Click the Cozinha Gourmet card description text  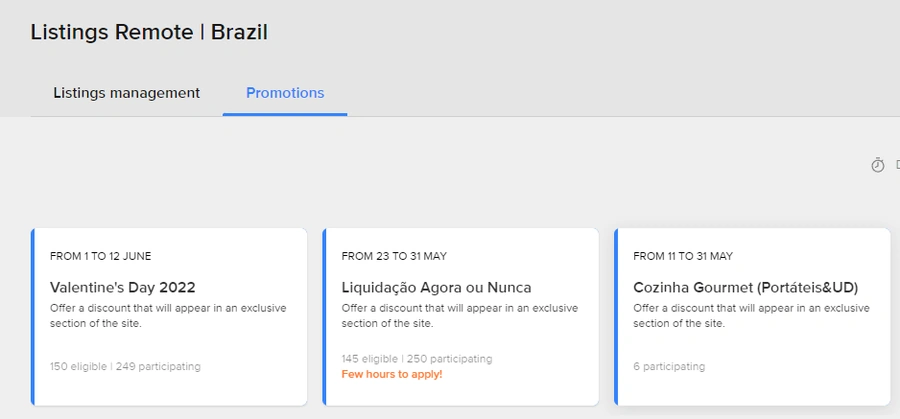(x=751, y=316)
